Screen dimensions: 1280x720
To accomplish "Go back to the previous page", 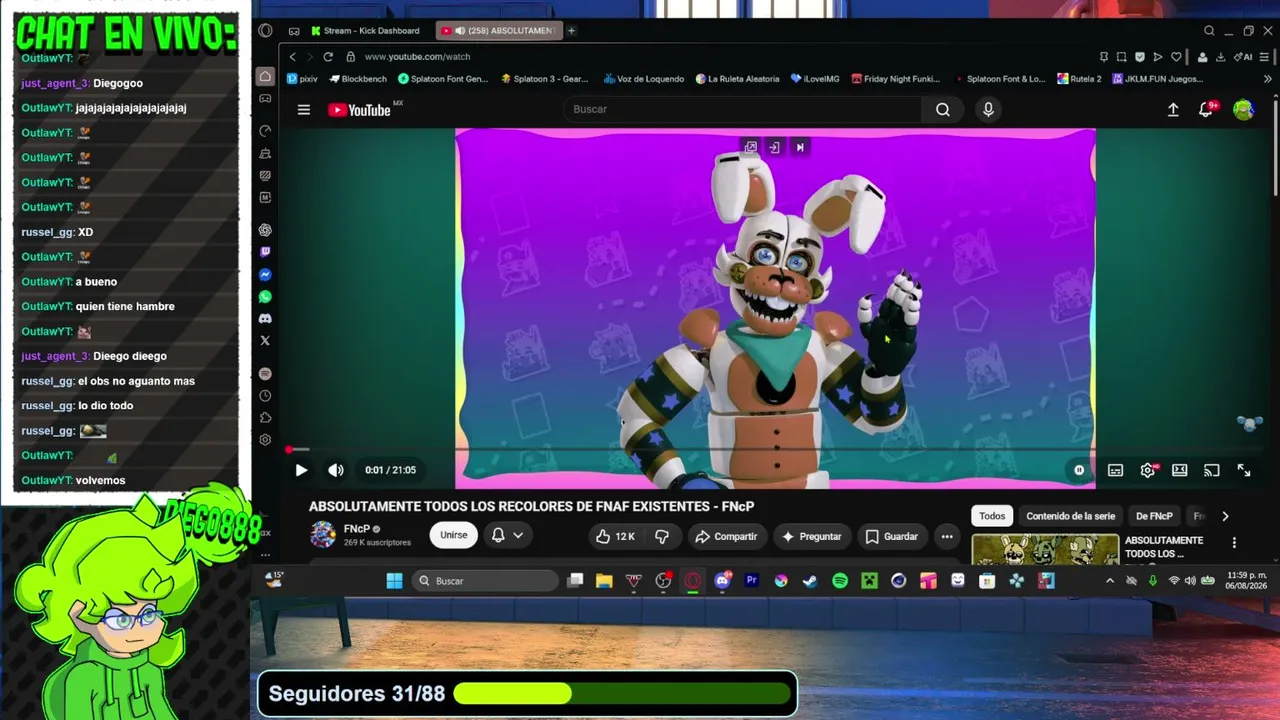I will (x=292, y=57).
